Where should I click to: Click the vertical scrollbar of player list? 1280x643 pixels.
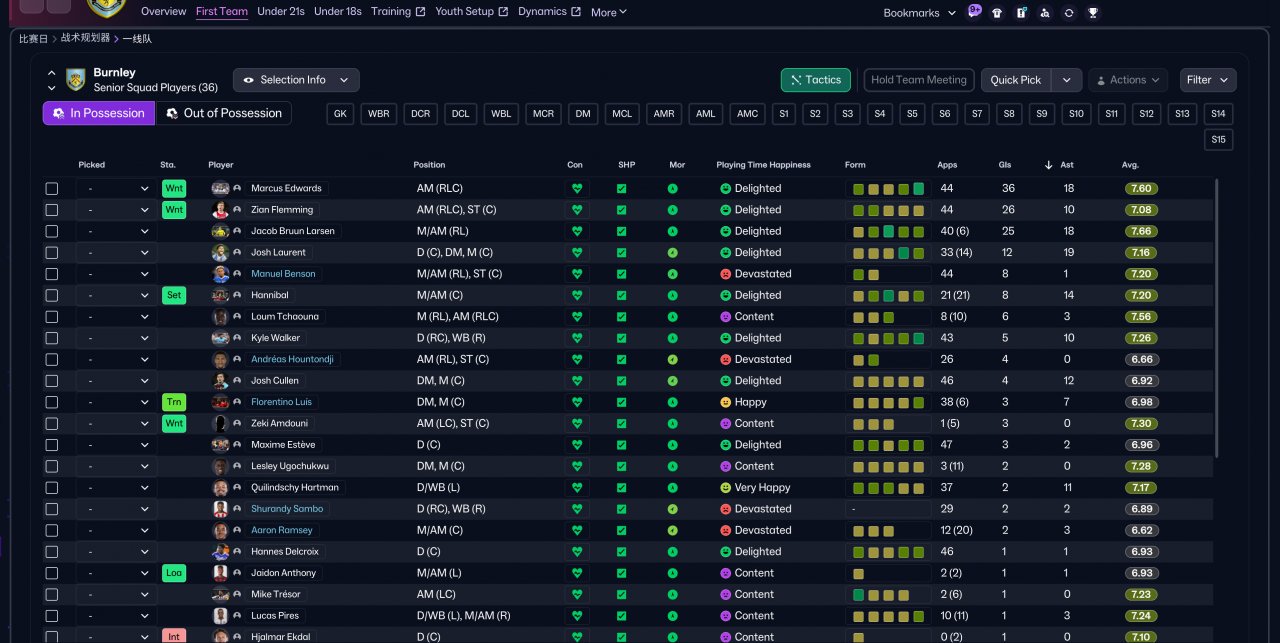point(1216,318)
